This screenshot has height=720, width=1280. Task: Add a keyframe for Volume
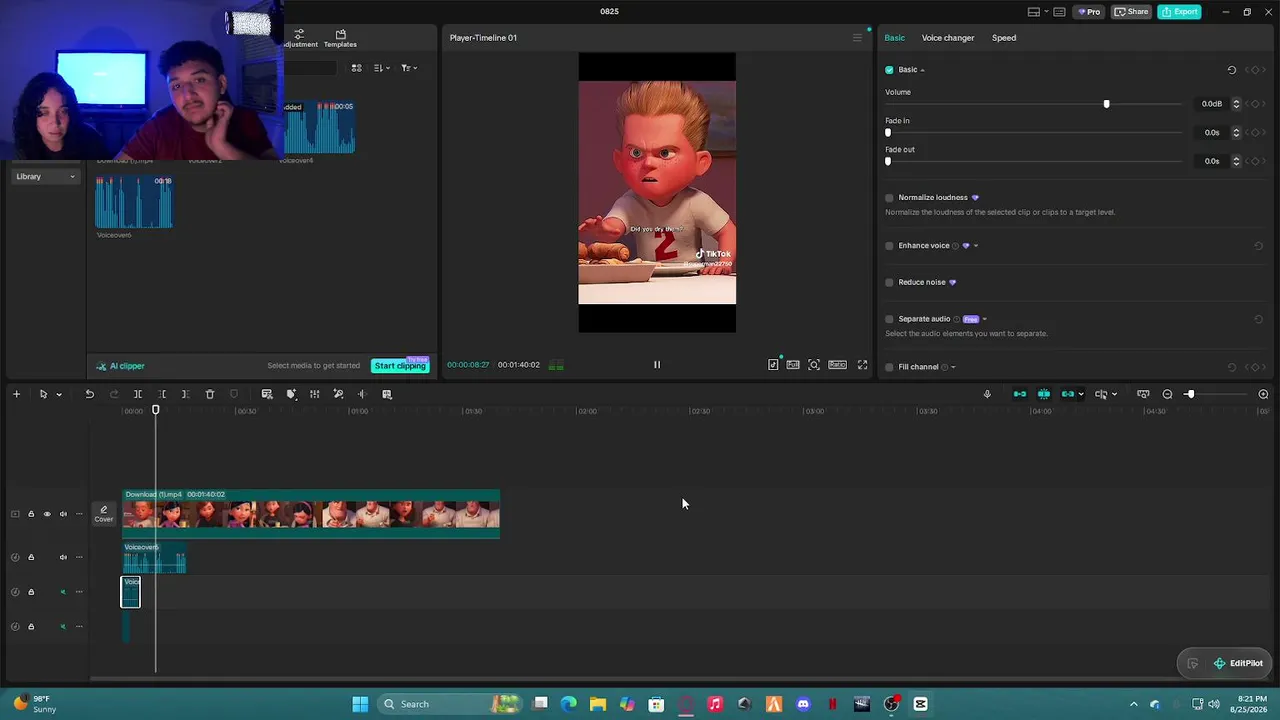[x=1255, y=104]
